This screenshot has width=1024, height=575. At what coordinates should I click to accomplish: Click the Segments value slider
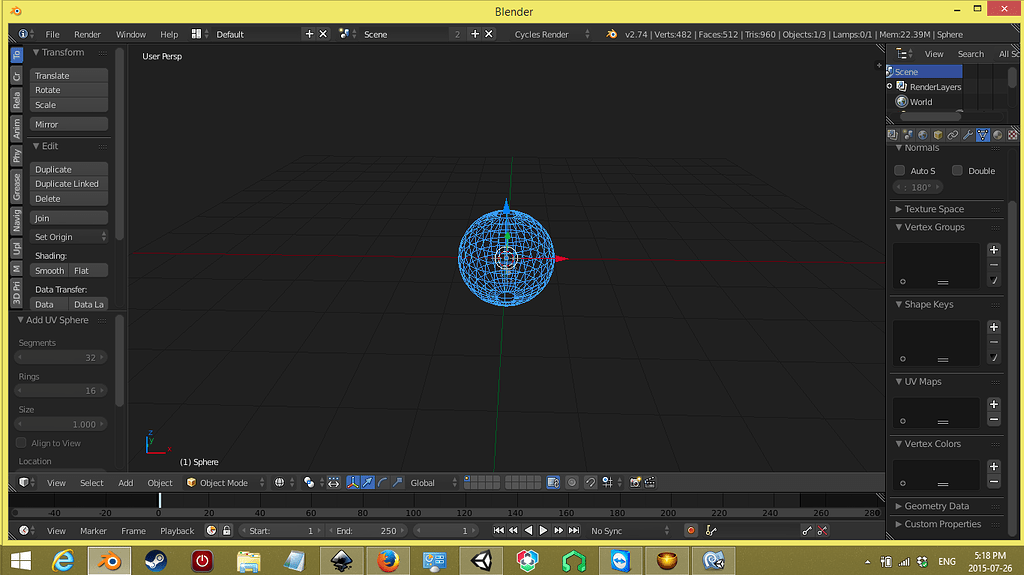click(x=61, y=357)
